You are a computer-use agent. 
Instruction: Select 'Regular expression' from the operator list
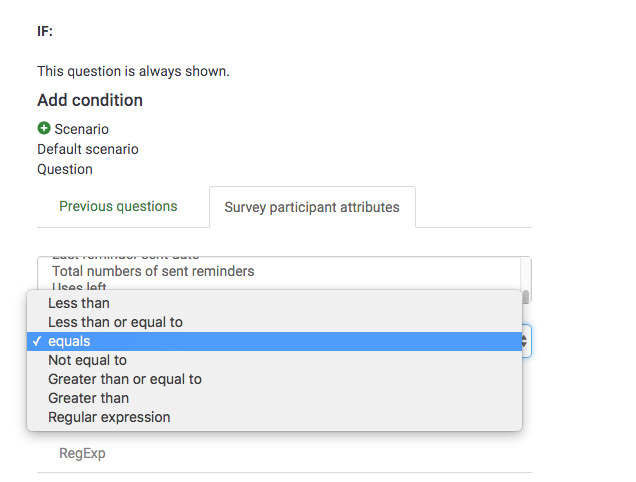[109, 417]
